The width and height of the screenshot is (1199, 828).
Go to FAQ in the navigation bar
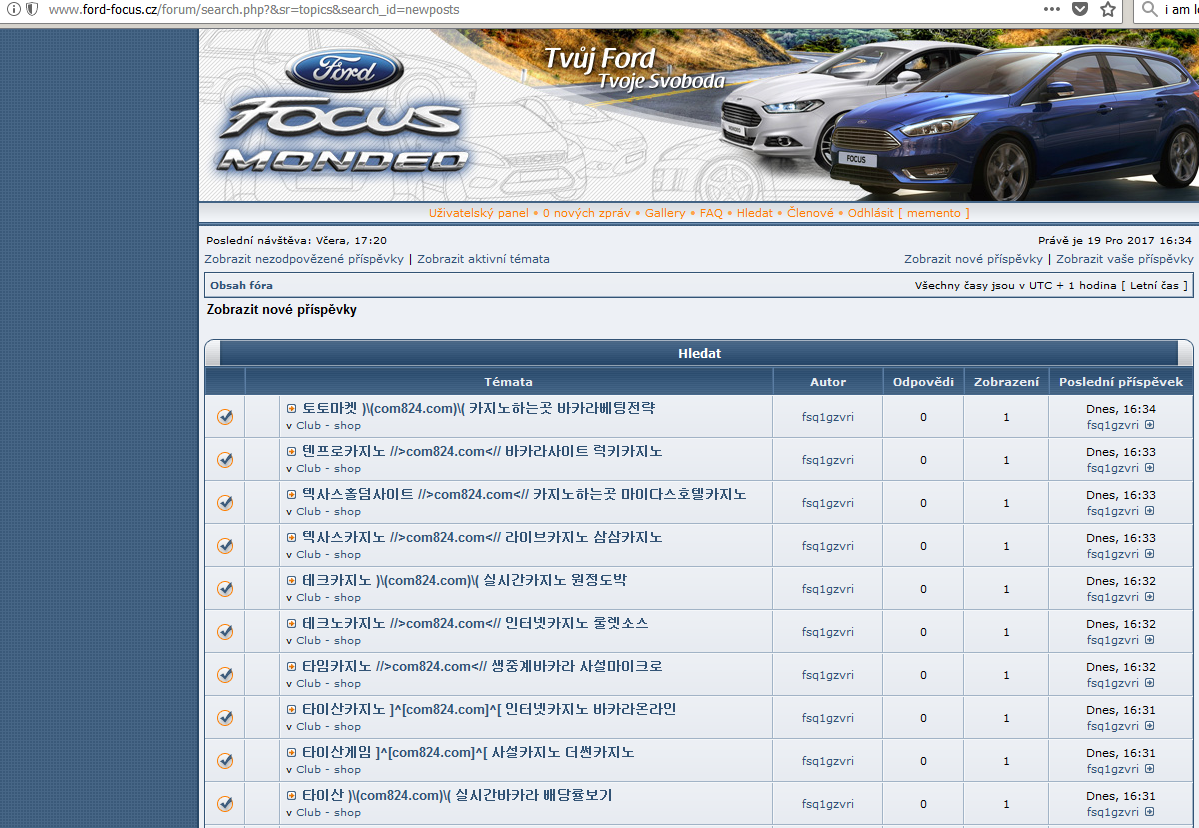pos(711,213)
